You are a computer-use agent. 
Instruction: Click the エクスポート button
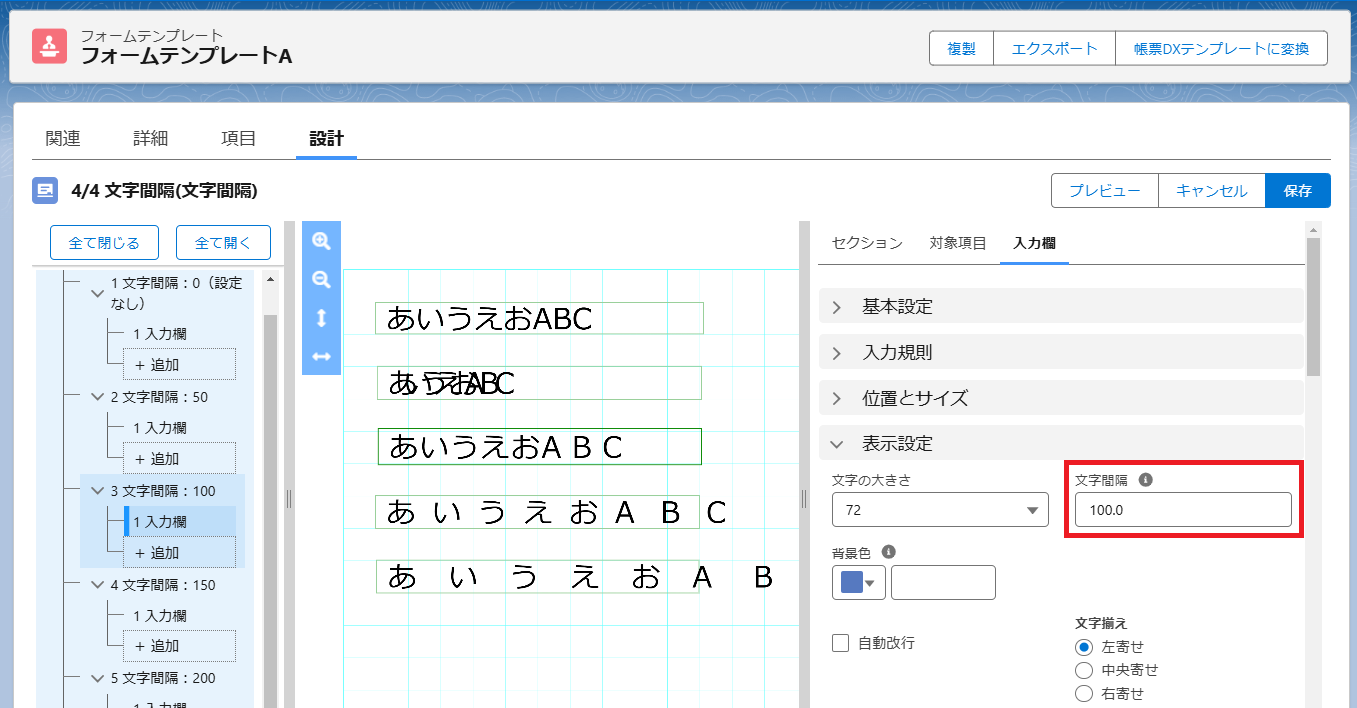(1054, 48)
